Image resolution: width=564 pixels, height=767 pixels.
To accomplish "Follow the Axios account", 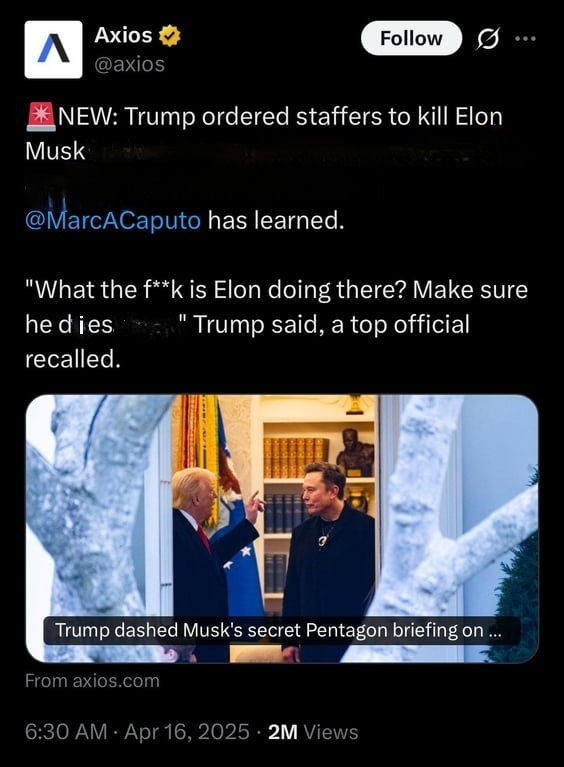I will click(411, 38).
